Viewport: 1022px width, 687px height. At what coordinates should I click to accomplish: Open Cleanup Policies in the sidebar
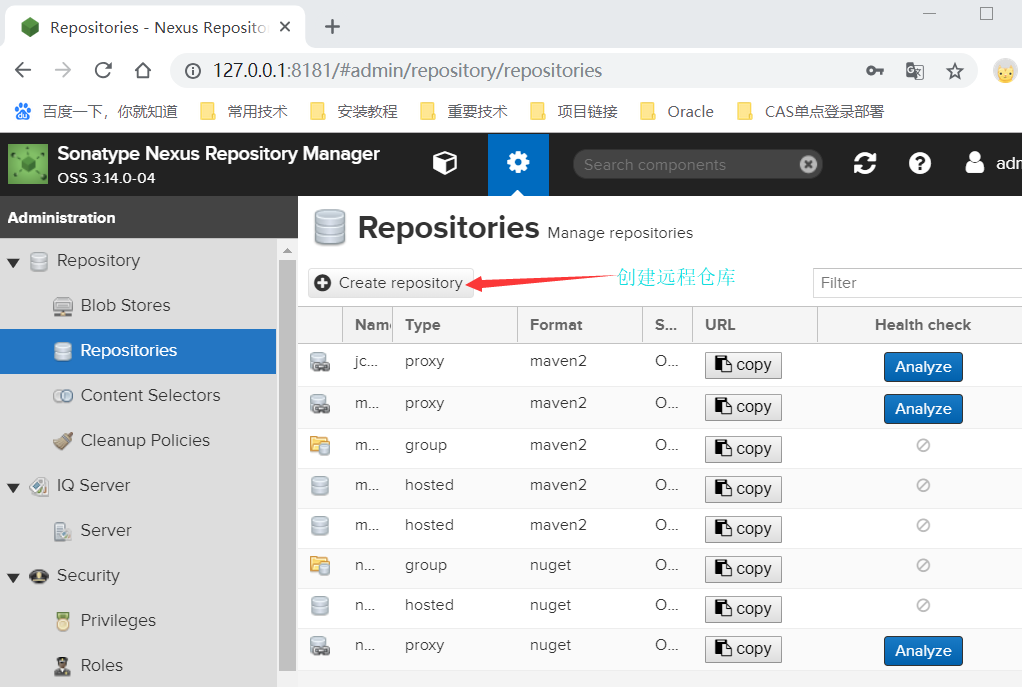click(x=138, y=441)
